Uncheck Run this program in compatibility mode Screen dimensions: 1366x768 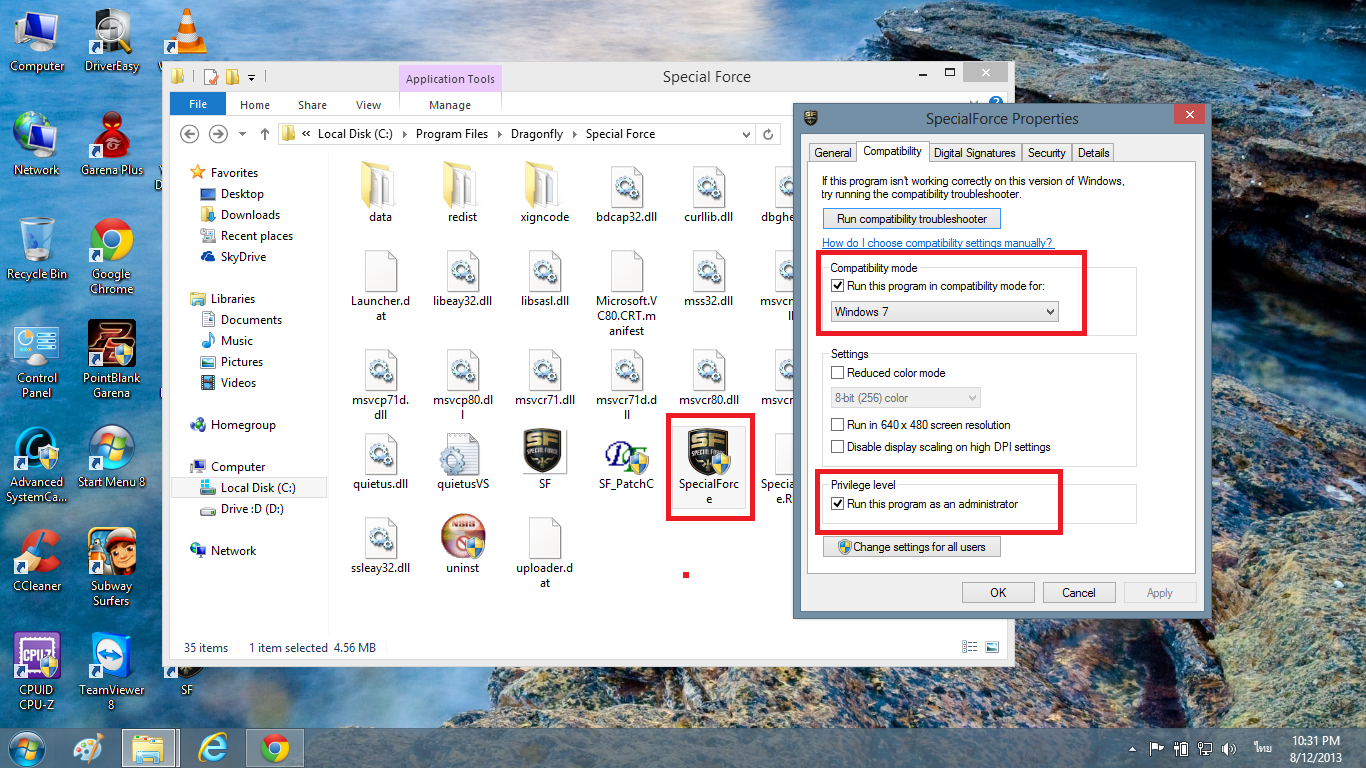(x=838, y=286)
